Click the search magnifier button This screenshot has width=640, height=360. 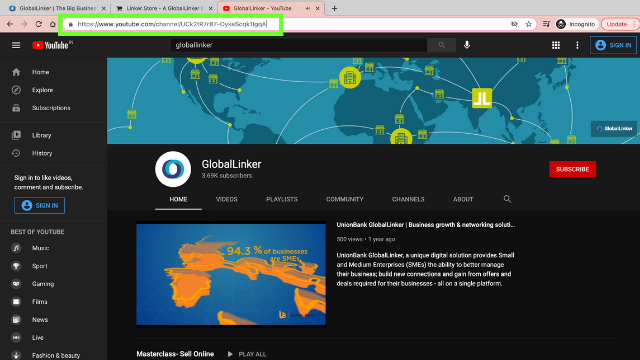tap(441, 45)
